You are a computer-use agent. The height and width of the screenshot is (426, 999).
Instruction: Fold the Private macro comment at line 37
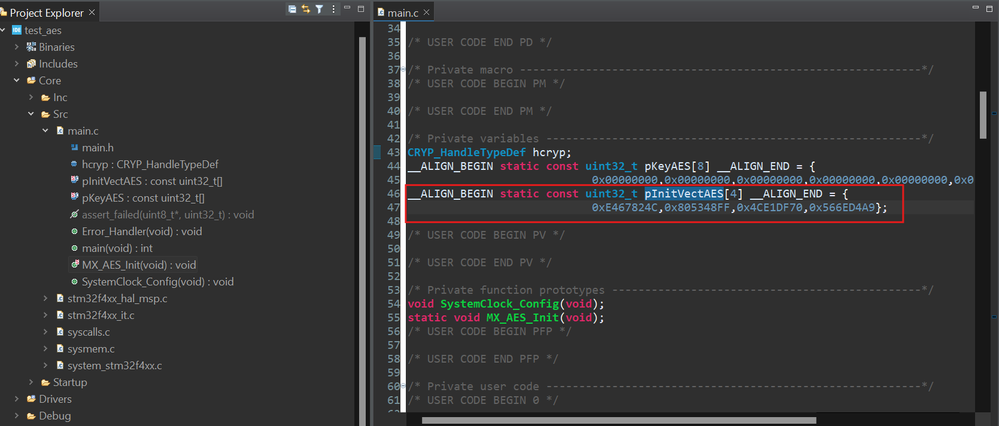[403, 69]
